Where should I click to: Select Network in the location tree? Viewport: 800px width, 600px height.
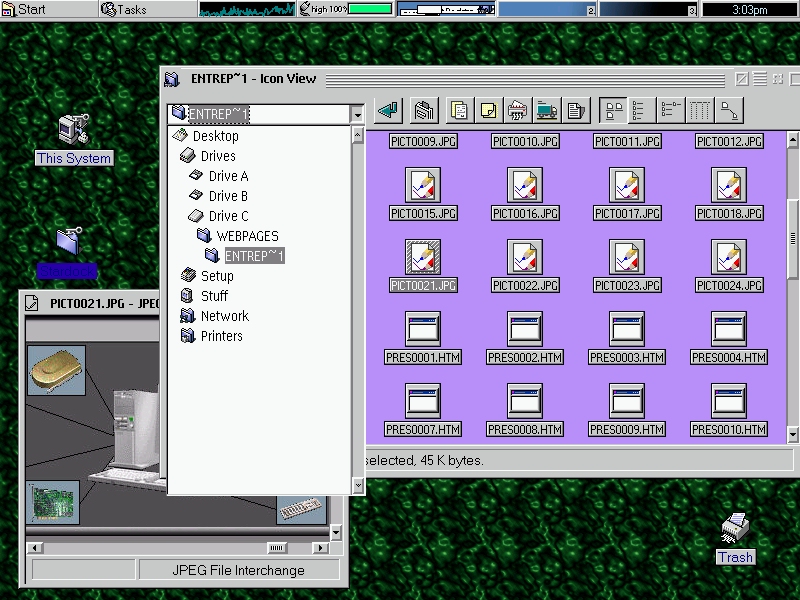[x=215, y=316]
